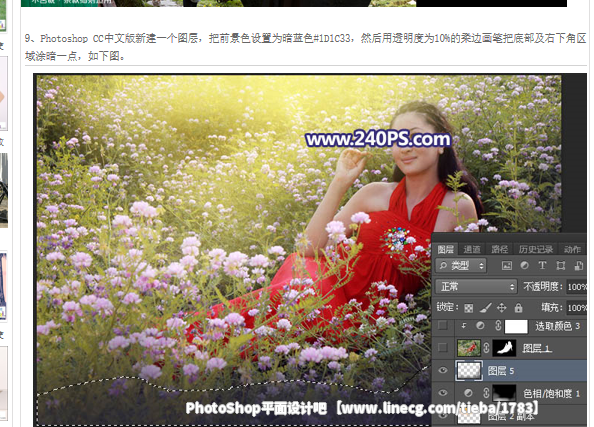Click the link icon on 选取颜色 3 layer
Screen dimensions: 594x427
click(x=498, y=325)
